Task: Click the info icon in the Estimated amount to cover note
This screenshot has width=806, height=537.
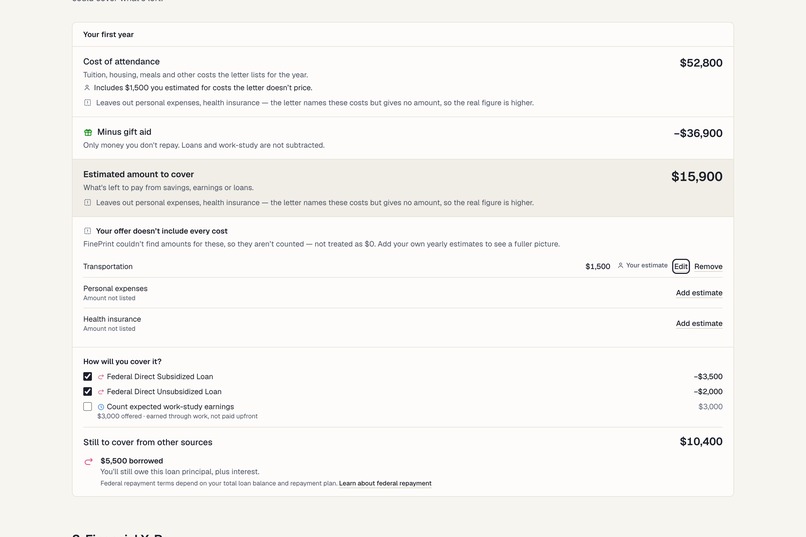Action: pos(87,202)
